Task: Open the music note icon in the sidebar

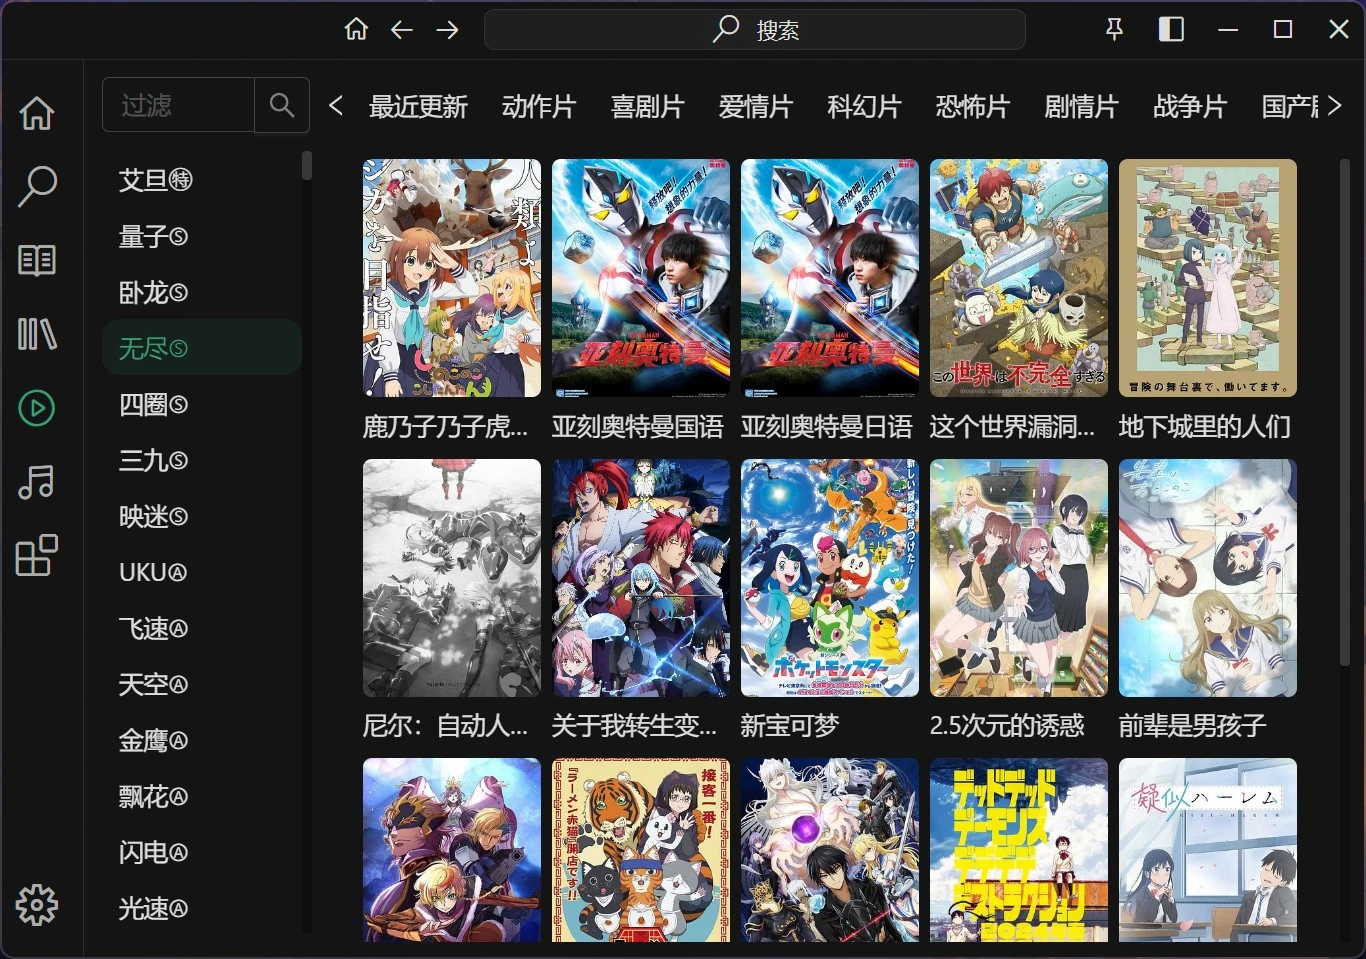Action: click(37, 482)
